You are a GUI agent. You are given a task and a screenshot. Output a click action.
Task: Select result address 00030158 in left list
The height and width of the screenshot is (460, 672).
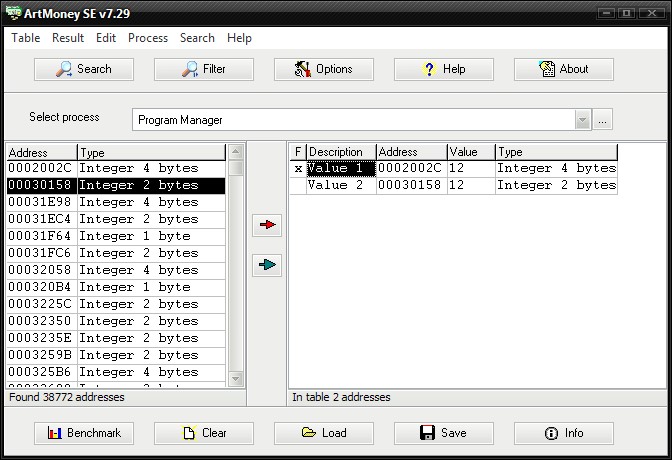tap(40, 186)
